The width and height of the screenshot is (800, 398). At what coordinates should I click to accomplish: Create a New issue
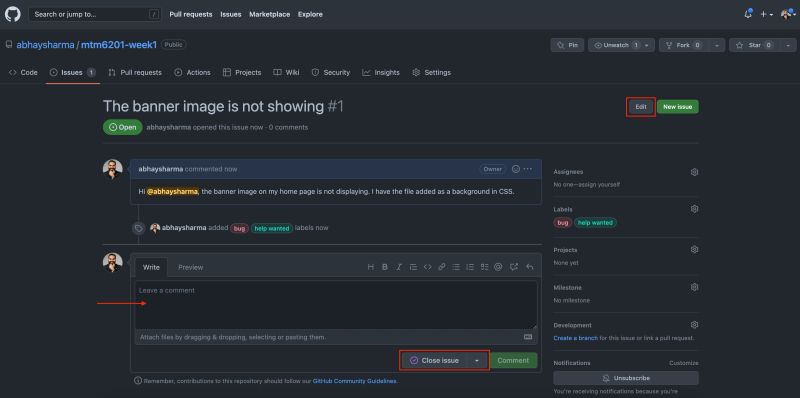coord(678,107)
